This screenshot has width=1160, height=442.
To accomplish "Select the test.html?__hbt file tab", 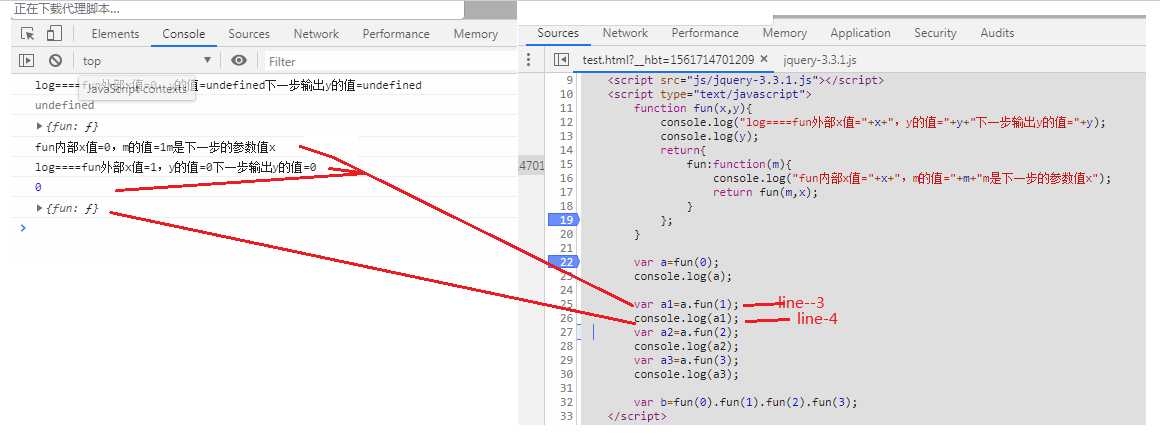I will tap(668, 60).
